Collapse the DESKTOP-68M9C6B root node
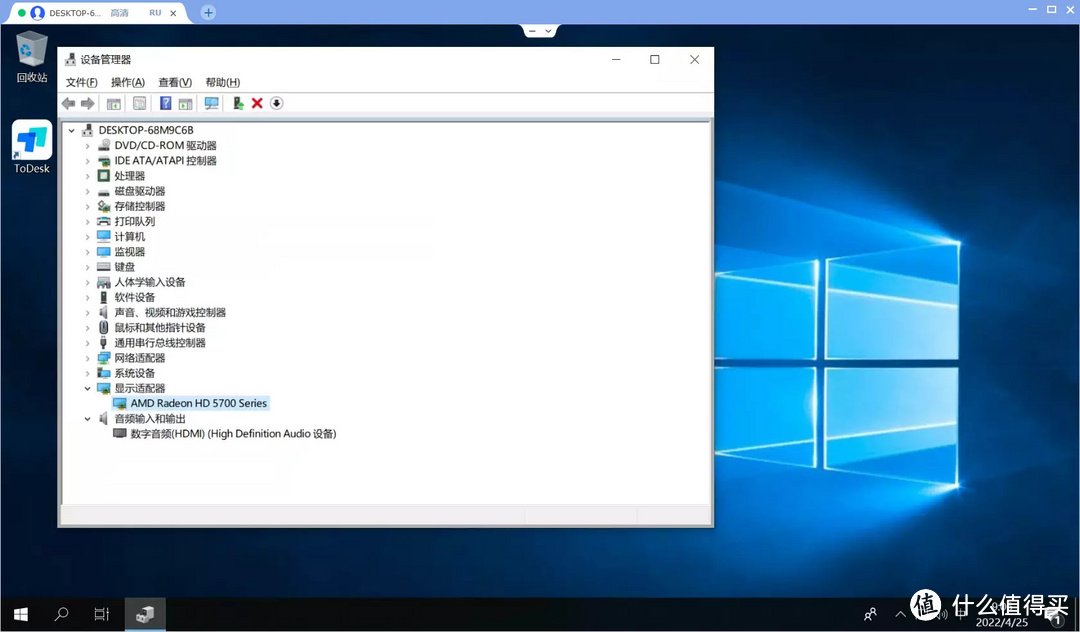Viewport: 1080px width, 632px height. (x=72, y=130)
